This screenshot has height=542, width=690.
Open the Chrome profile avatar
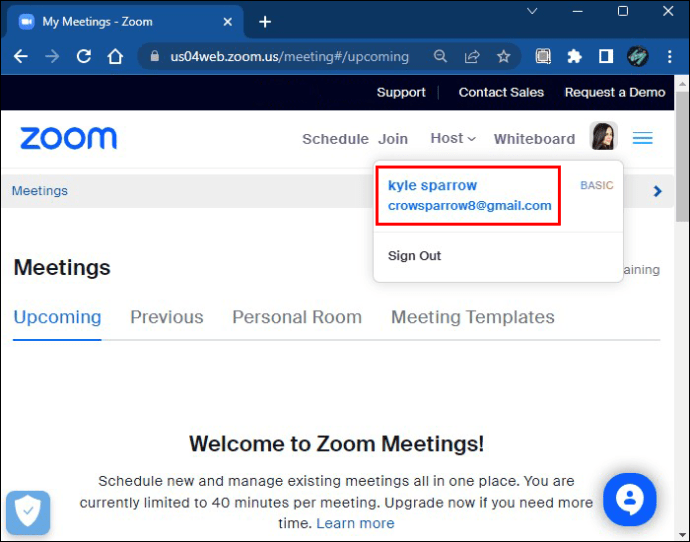tap(638, 56)
